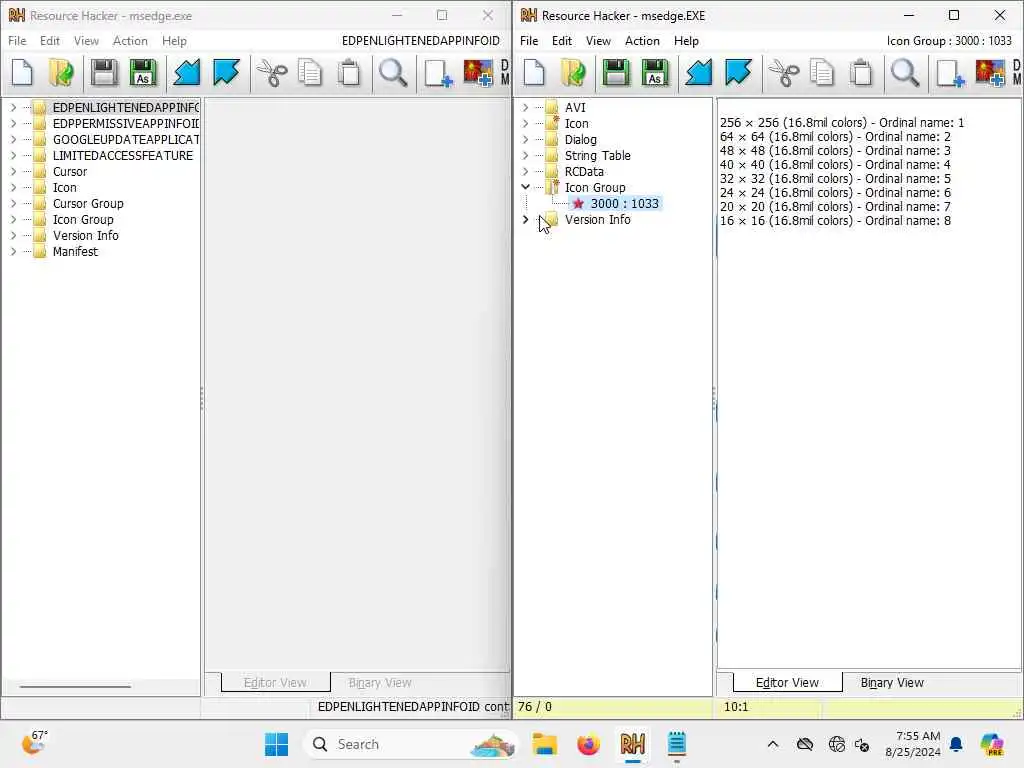Open Firefox from taskbar
The width and height of the screenshot is (1024, 768).
588,744
